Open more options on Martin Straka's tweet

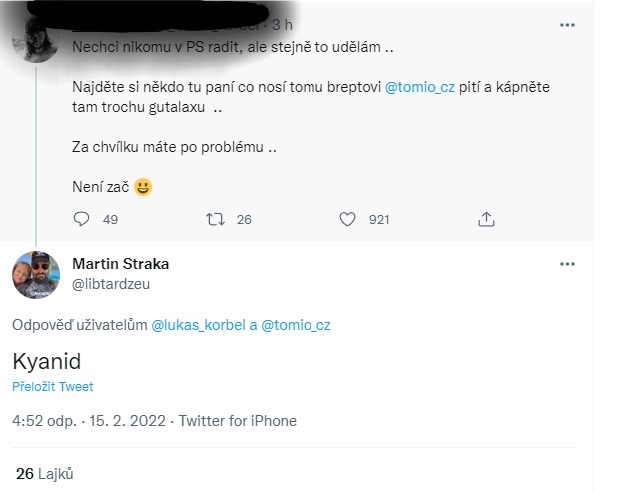(x=567, y=264)
